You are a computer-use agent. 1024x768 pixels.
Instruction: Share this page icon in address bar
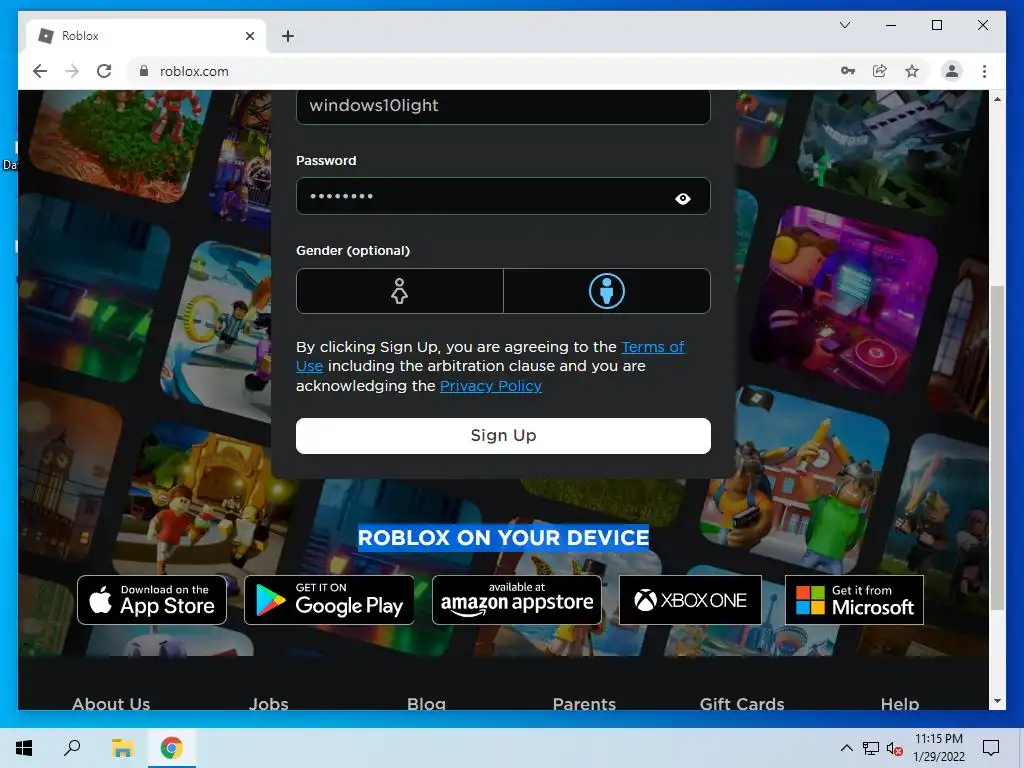pyautogui.click(x=880, y=71)
